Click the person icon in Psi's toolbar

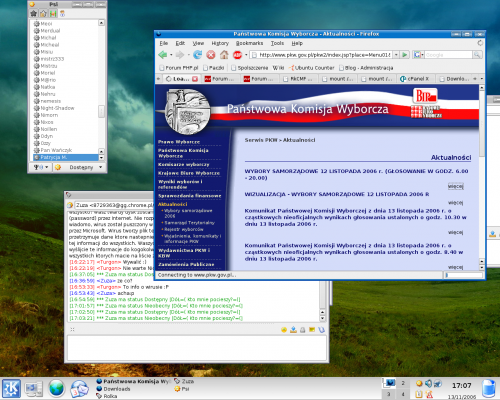click(62, 13)
